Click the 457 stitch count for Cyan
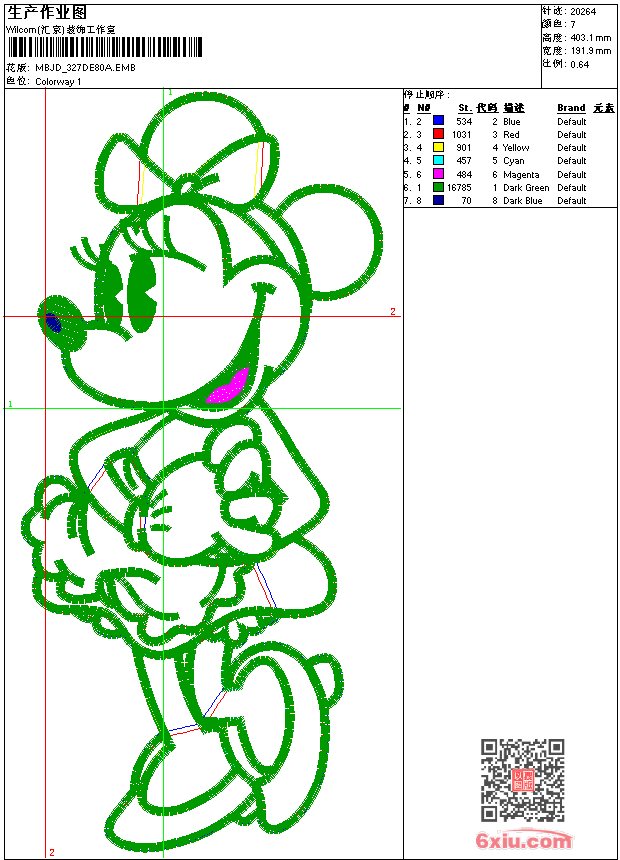 click(x=464, y=161)
